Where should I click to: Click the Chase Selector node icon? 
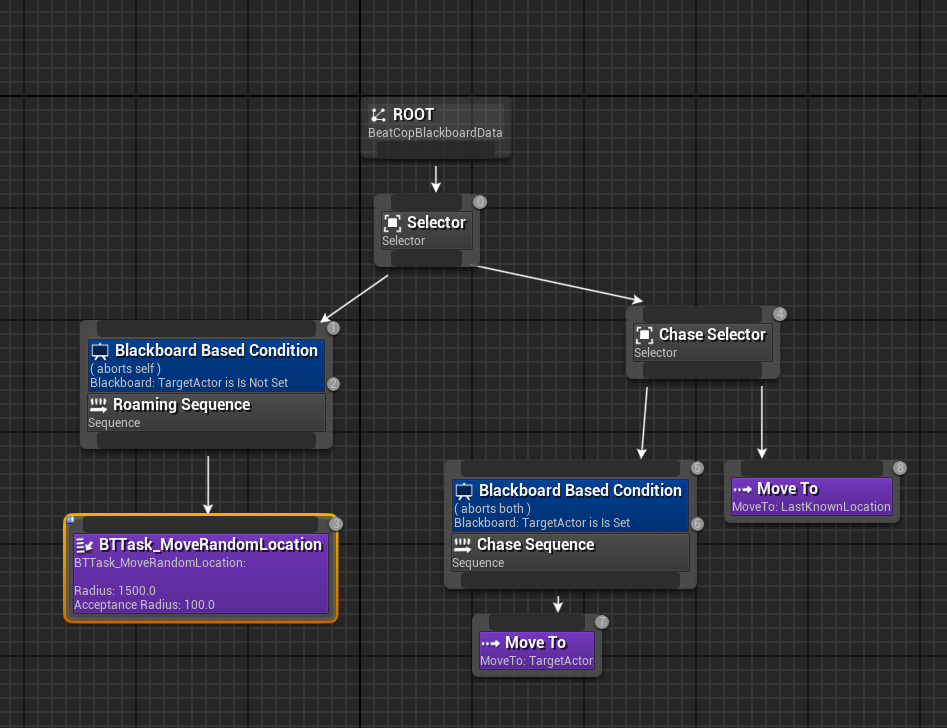pos(644,335)
